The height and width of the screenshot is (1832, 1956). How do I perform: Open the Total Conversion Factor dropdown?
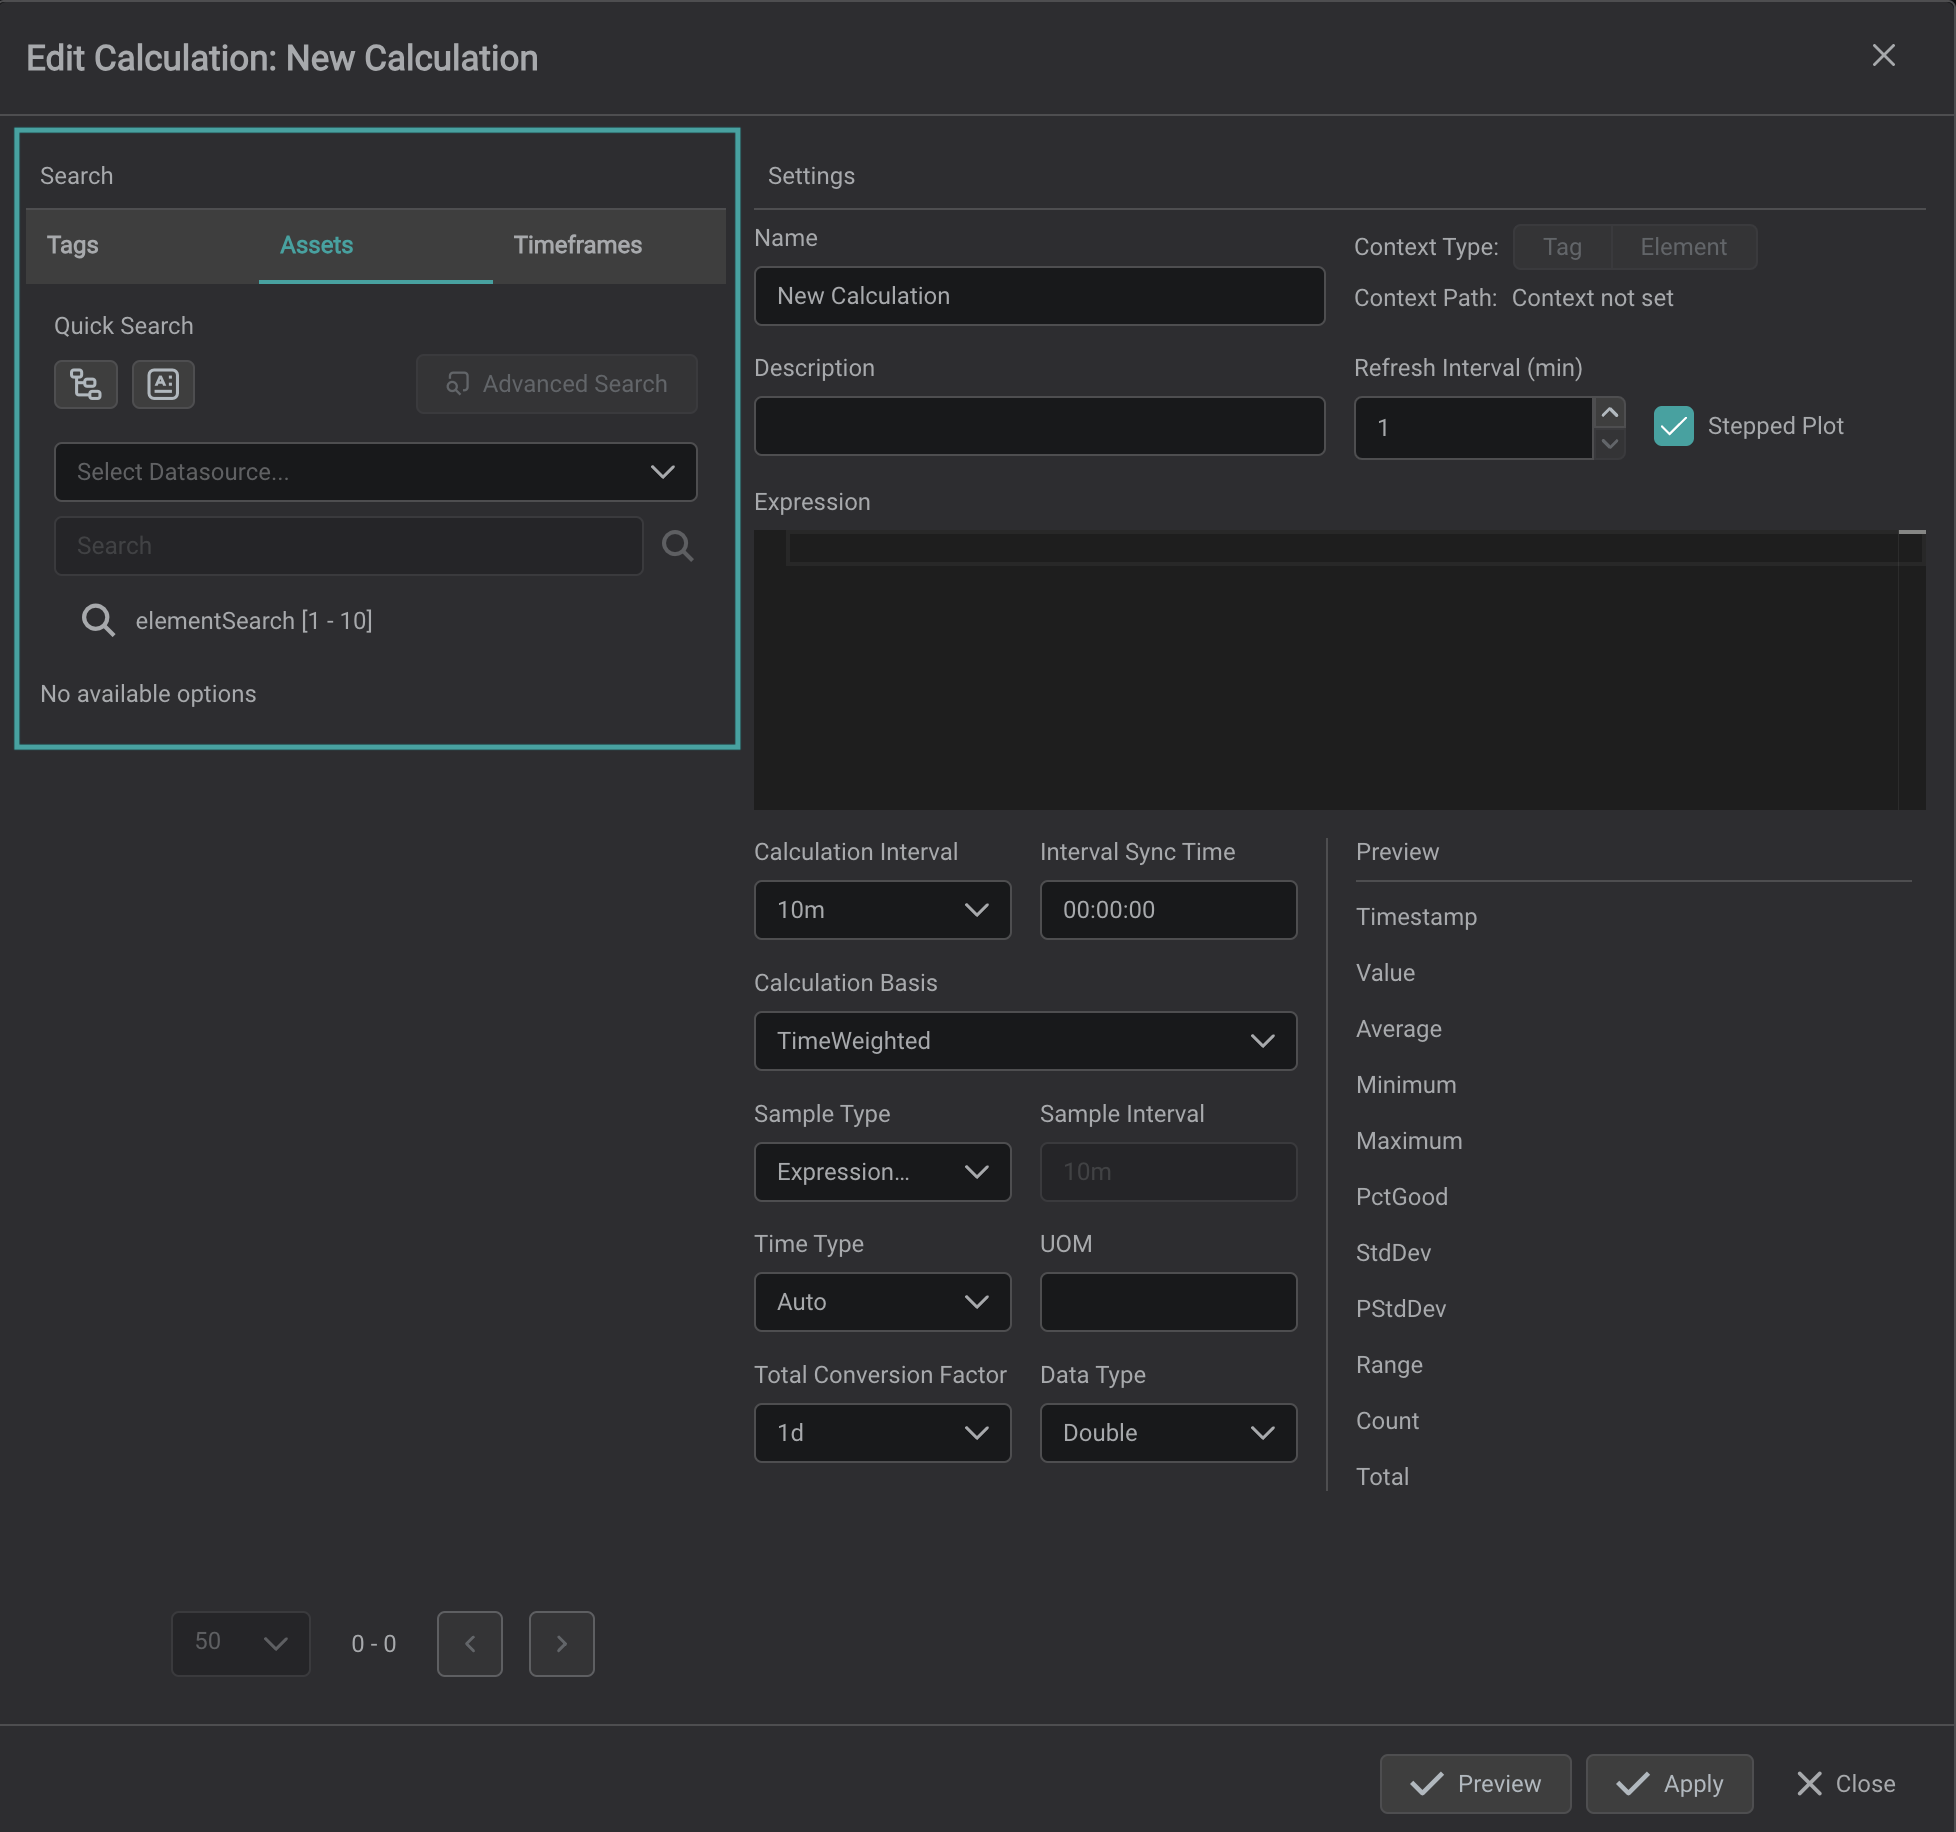pos(883,1433)
